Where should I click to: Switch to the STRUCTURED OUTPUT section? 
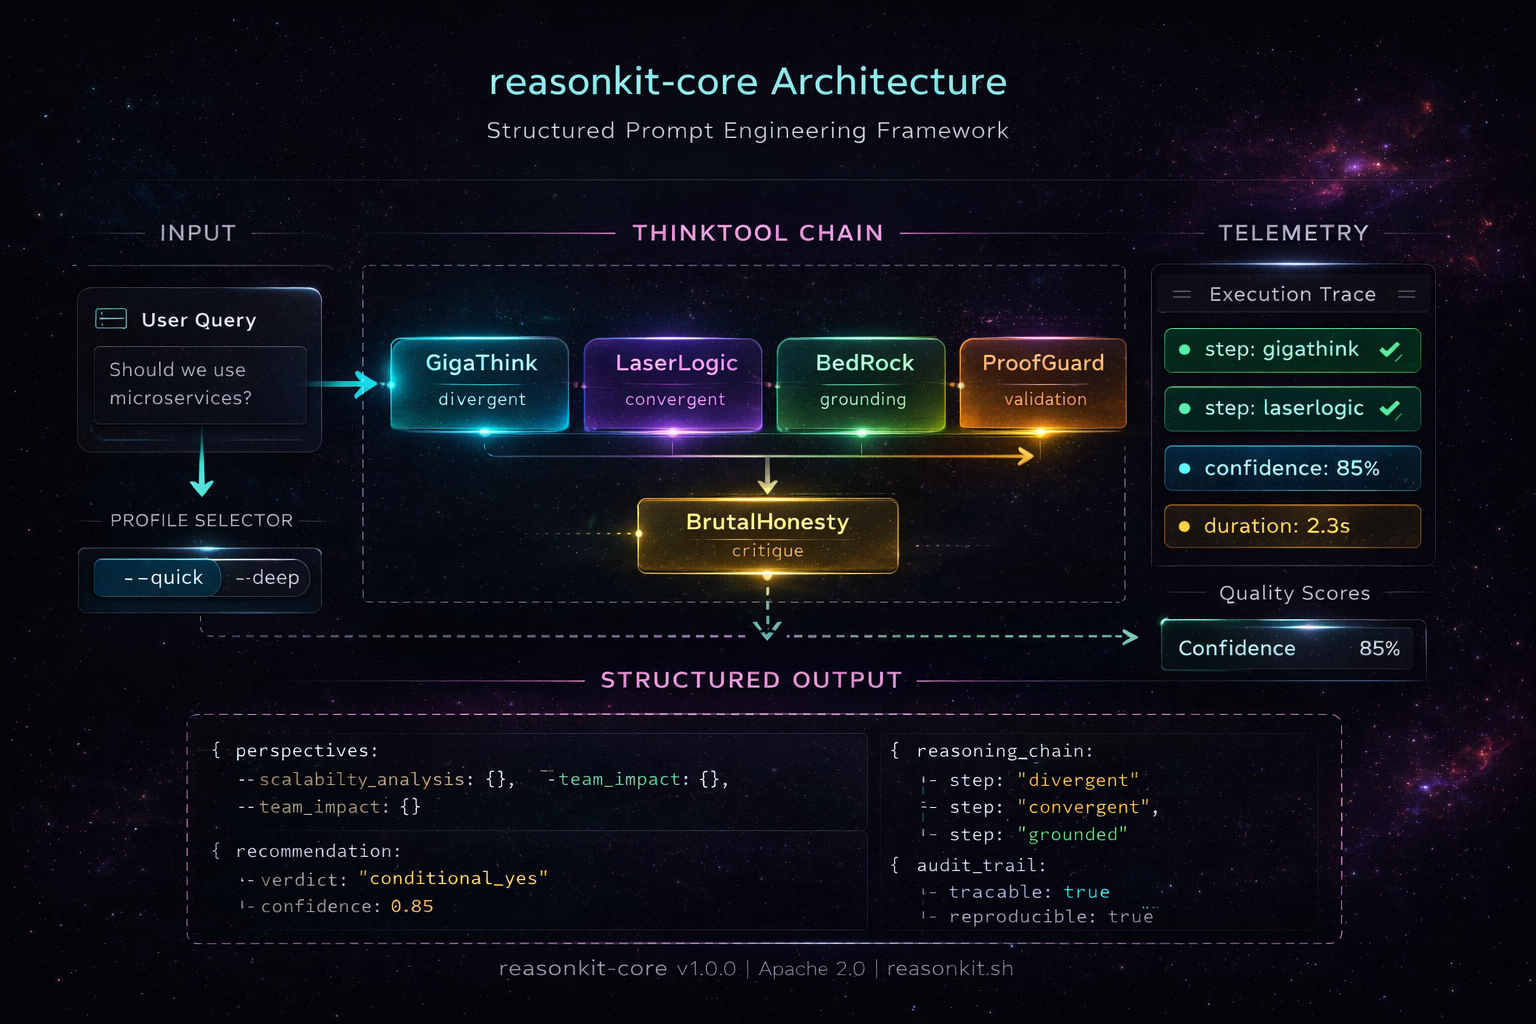click(x=750, y=679)
